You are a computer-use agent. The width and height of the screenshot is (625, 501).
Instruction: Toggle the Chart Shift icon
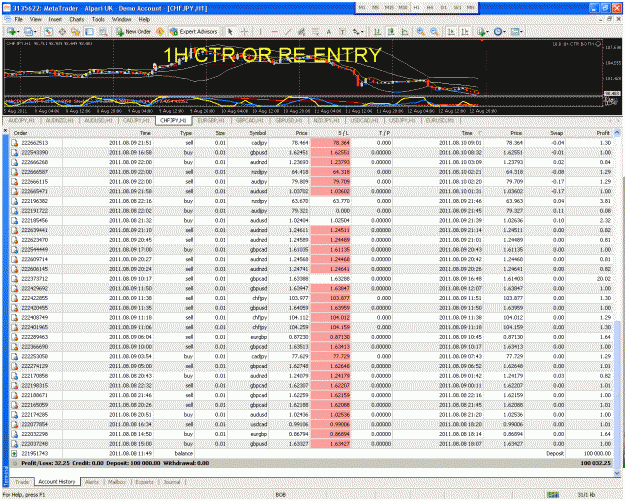coord(464,31)
